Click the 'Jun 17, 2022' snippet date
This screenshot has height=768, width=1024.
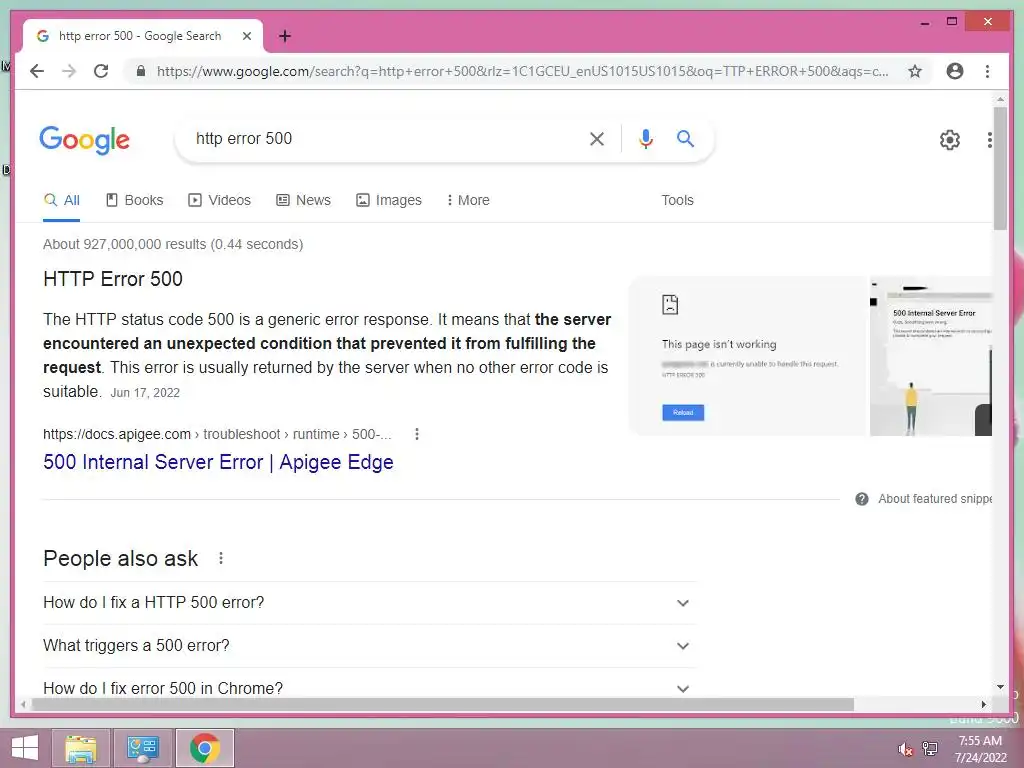coord(145,392)
